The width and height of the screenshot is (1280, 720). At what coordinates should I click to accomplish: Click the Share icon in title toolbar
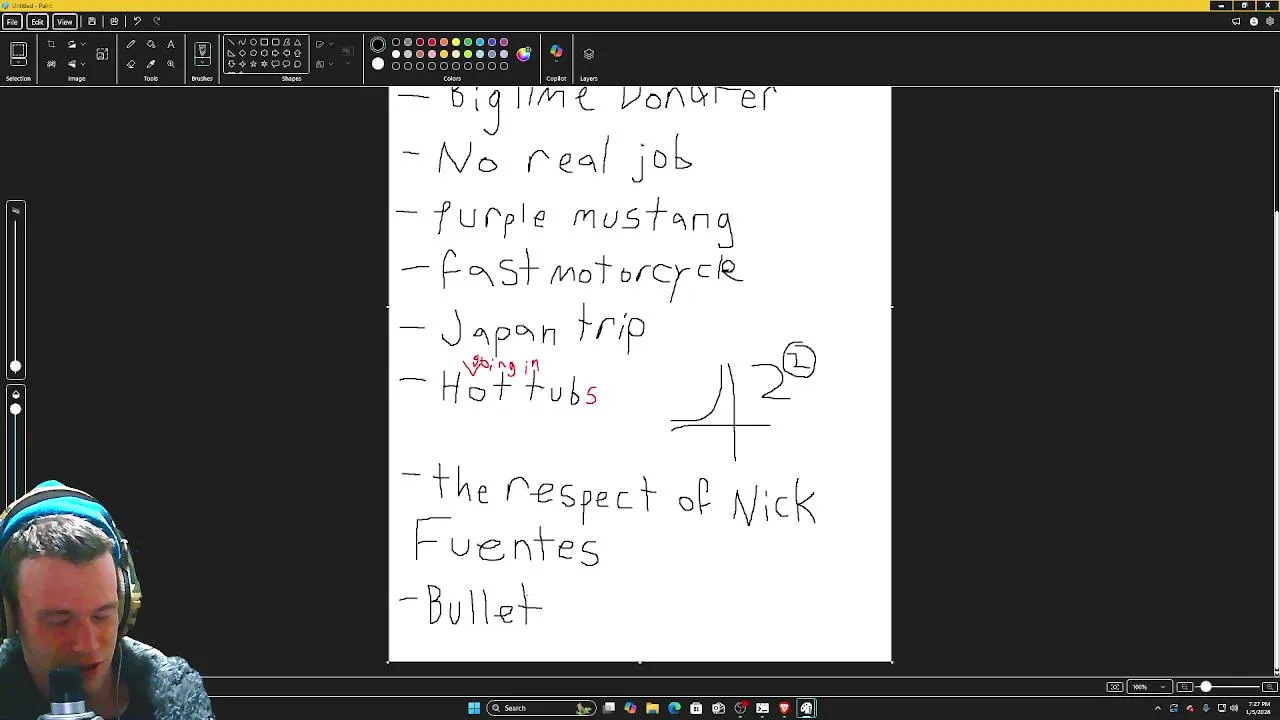click(114, 21)
